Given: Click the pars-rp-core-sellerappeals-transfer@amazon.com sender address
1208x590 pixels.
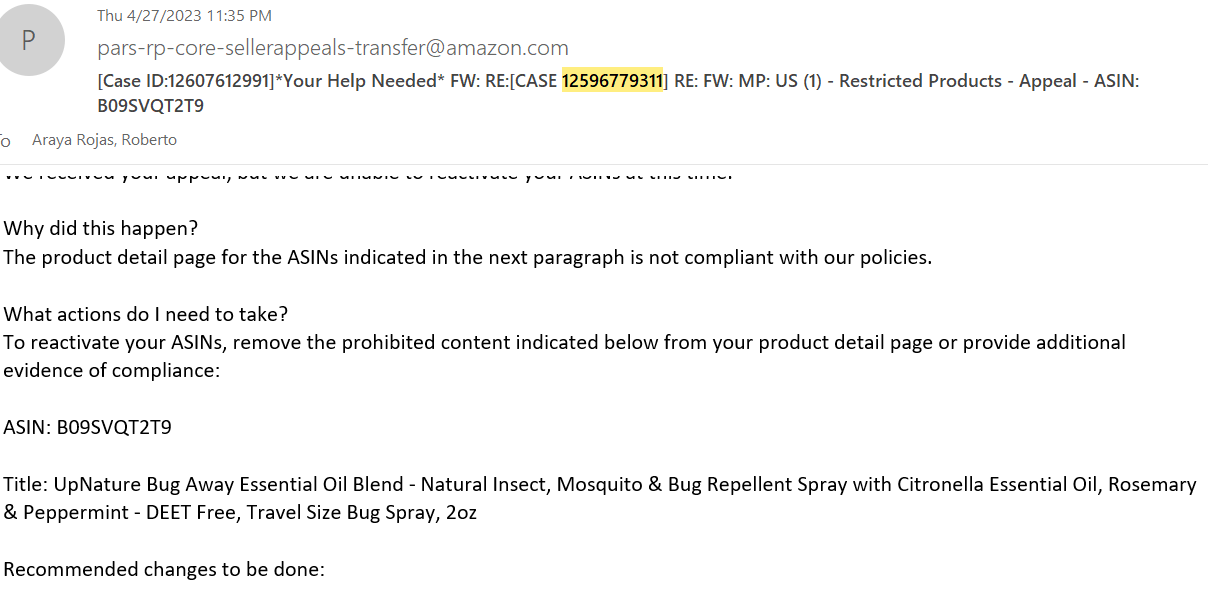Looking at the screenshot, I should [333, 48].
